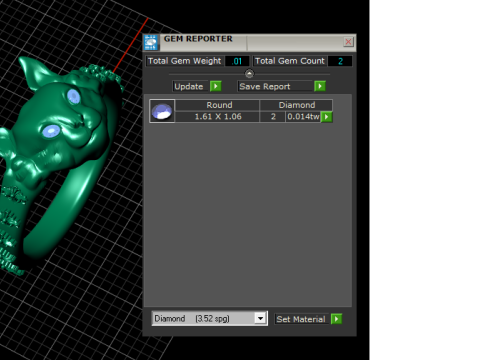The height and width of the screenshot is (360, 480).
Task: Click the Set Material button label
Action: 301,319
